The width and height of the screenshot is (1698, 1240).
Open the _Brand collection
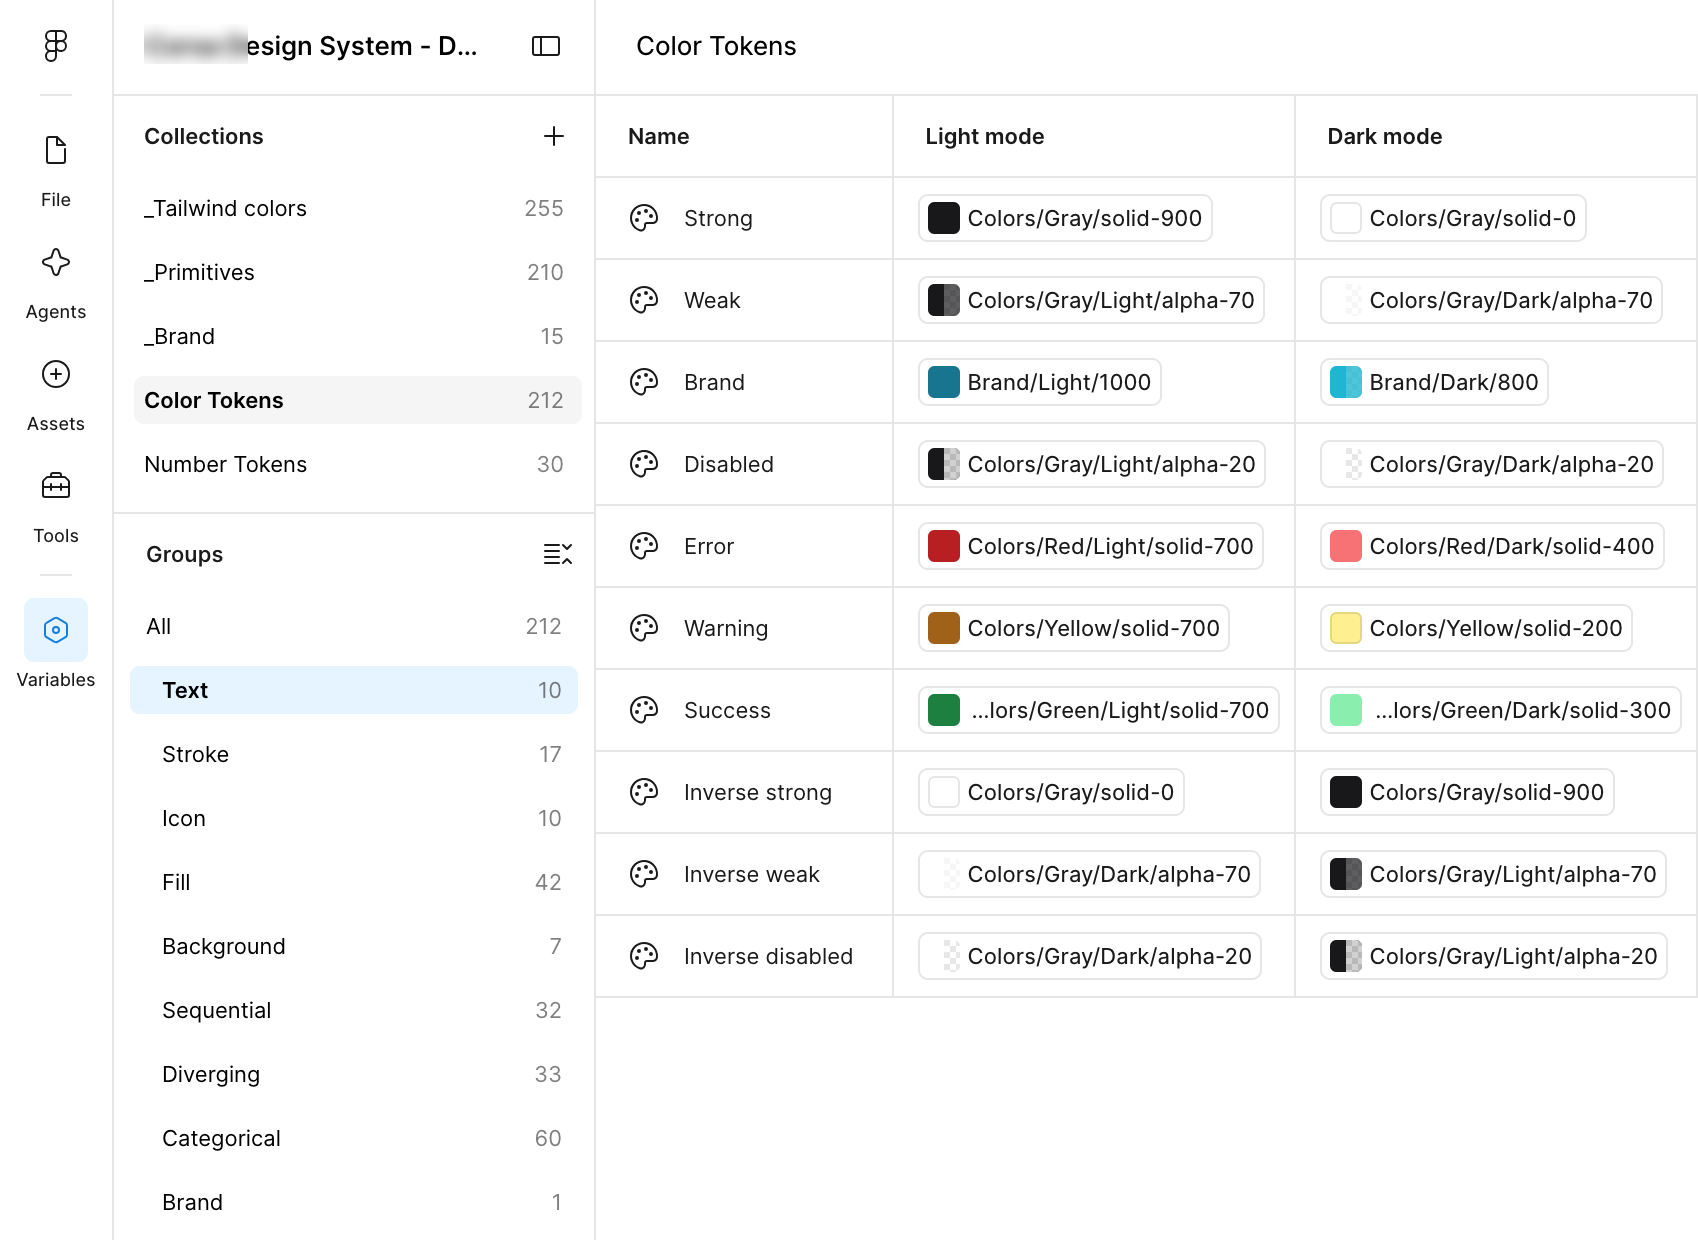coord(356,336)
